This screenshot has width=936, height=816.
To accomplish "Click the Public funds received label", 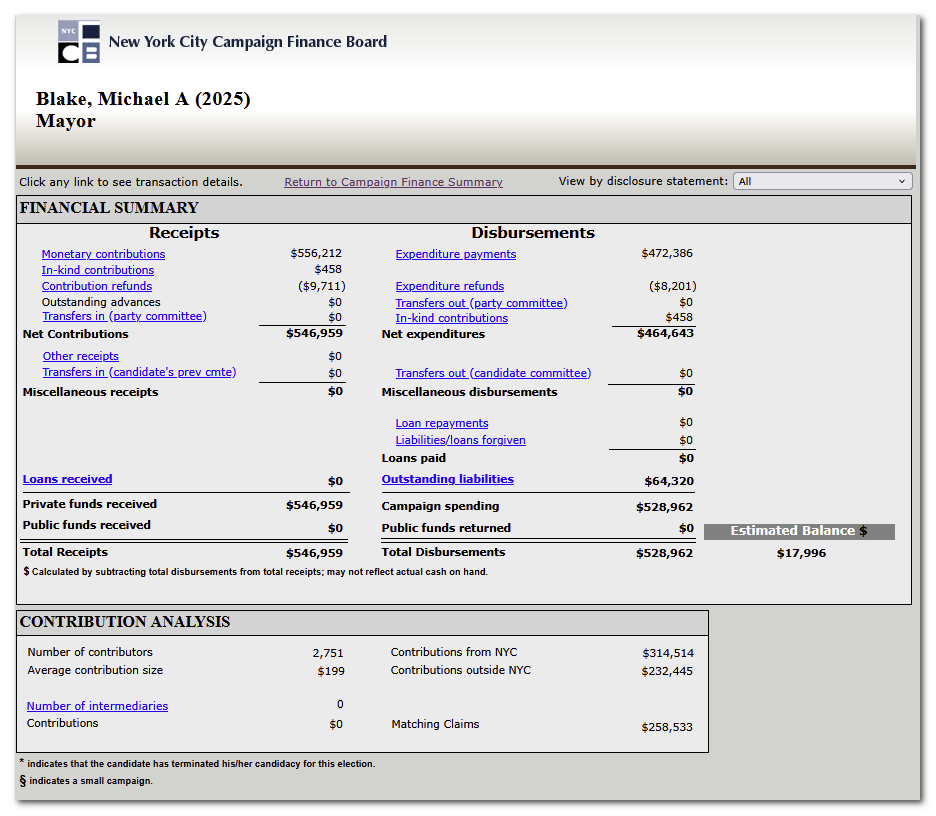I will (87, 525).
